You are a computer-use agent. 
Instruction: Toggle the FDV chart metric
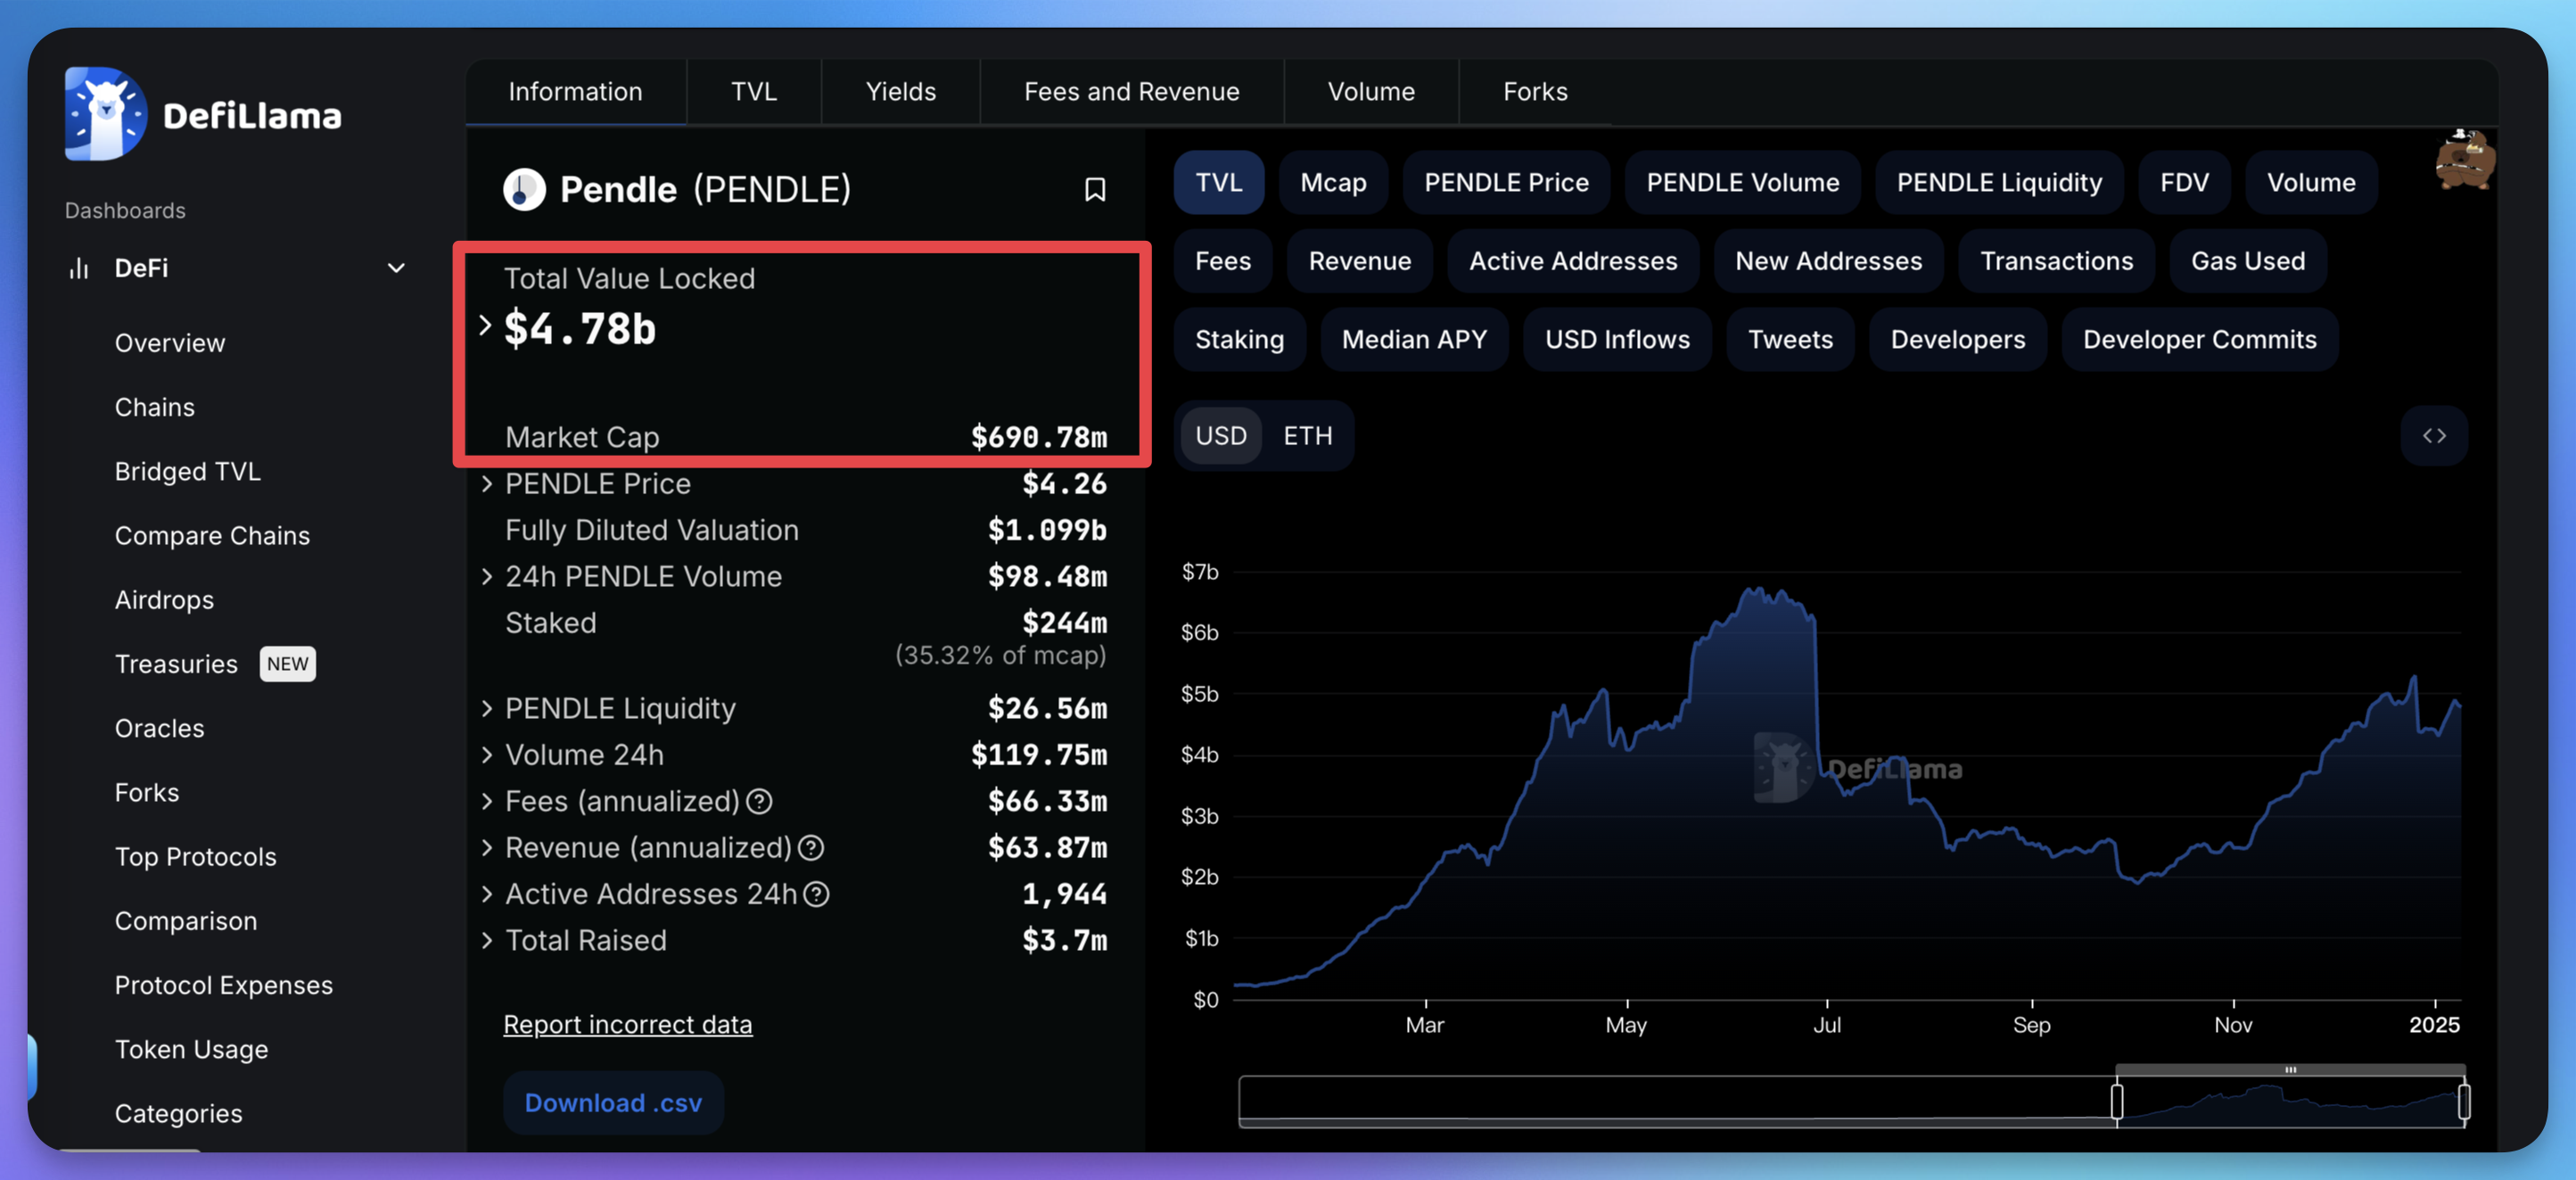click(x=2184, y=183)
